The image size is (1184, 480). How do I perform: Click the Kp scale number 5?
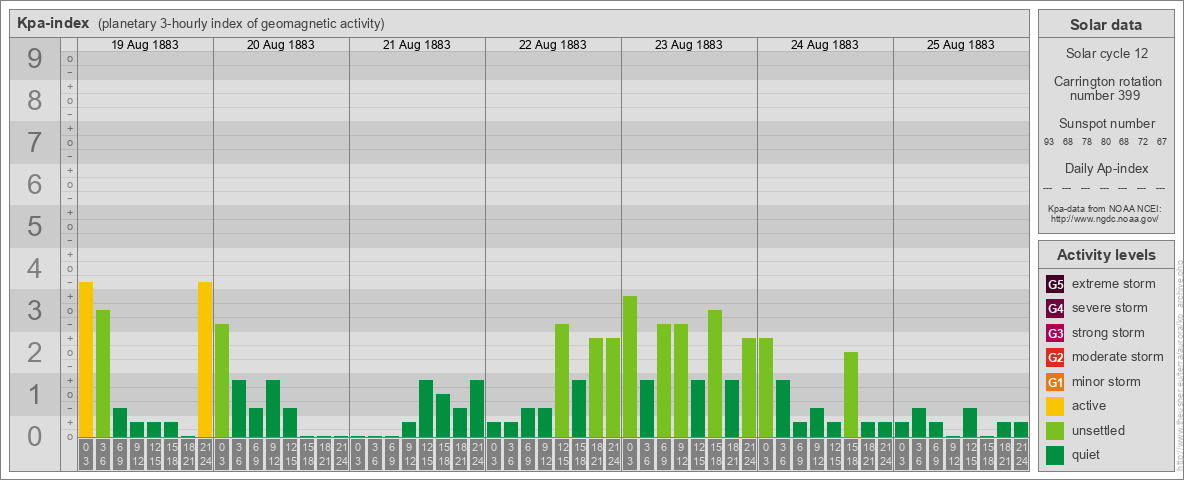34,226
